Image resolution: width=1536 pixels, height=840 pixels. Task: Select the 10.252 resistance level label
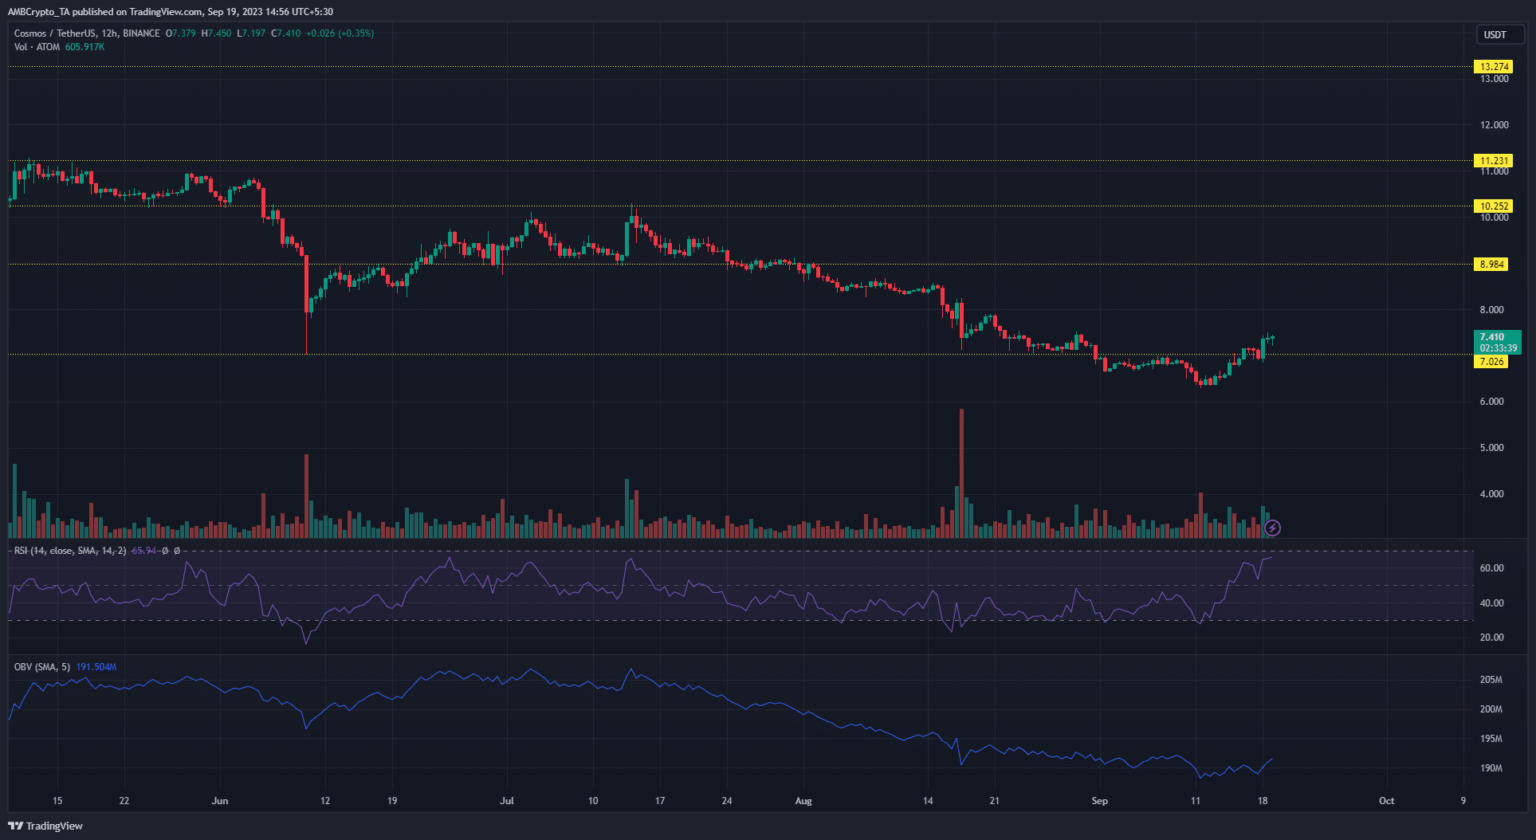pos(1494,206)
